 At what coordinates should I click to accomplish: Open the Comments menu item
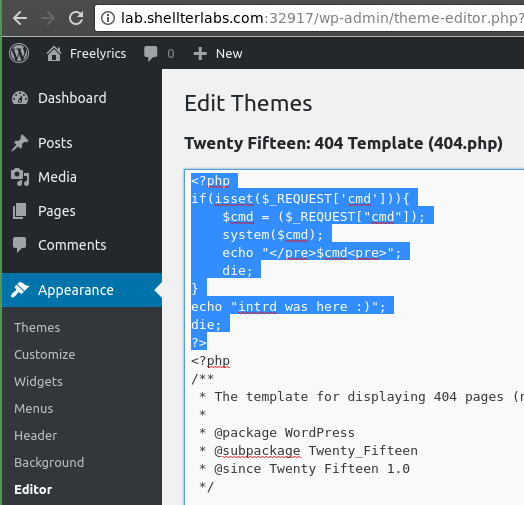pos(72,245)
